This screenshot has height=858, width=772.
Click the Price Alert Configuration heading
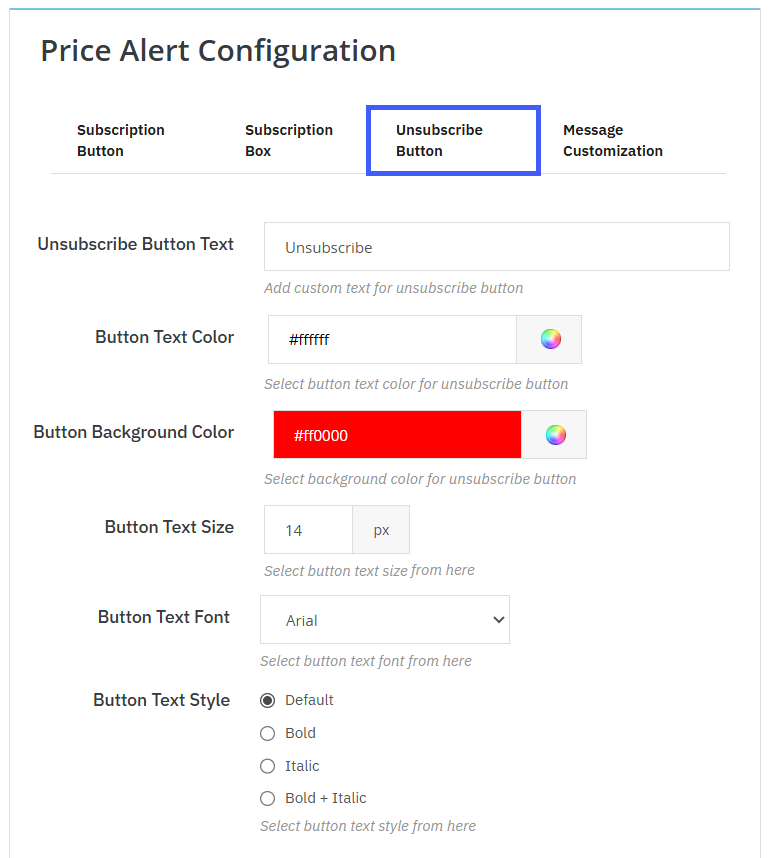[218, 50]
